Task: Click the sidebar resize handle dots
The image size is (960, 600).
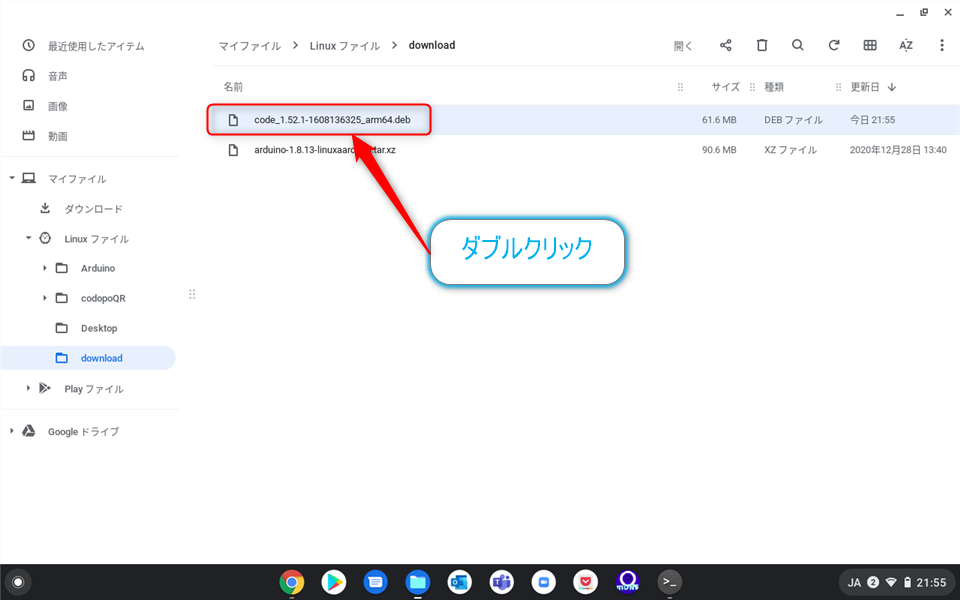Action: [x=192, y=294]
